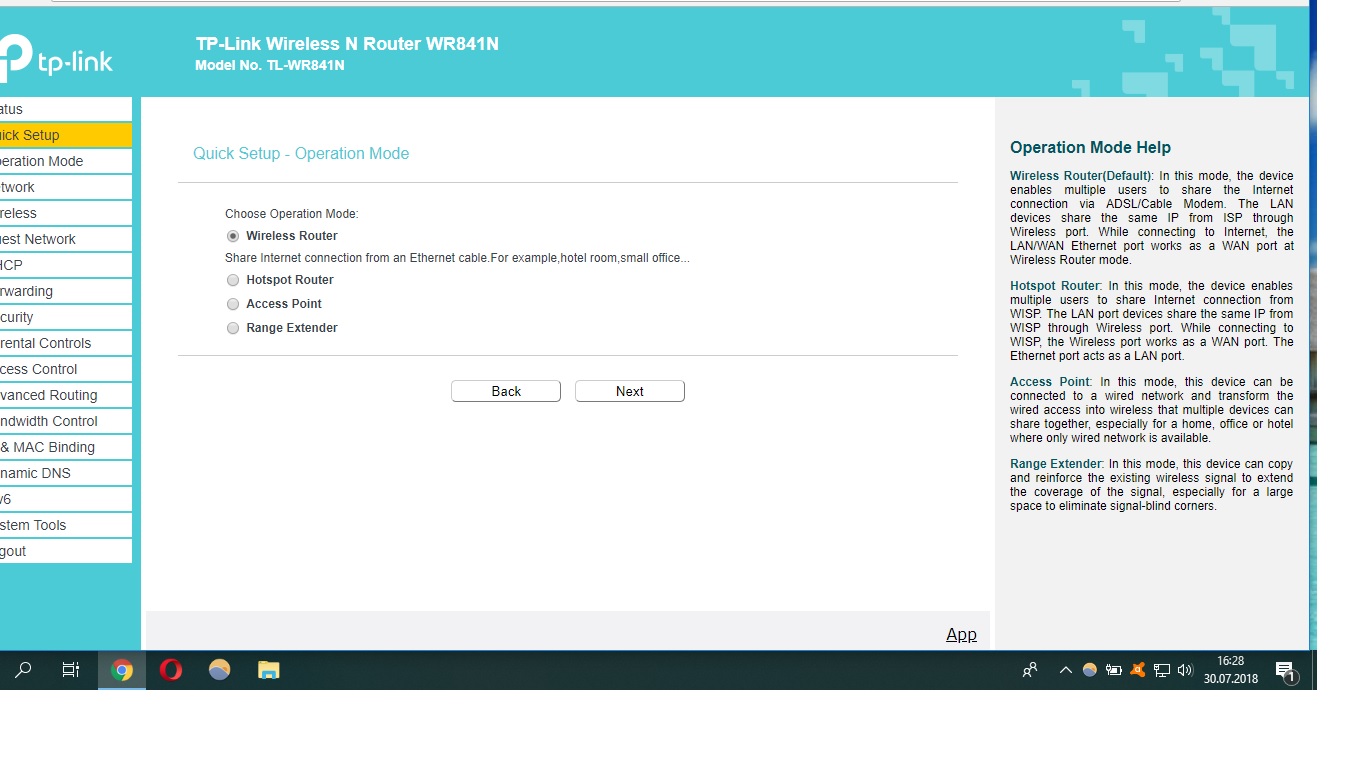The width and height of the screenshot is (1366, 768).
Task: Open Windows search from the taskbar
Action: [23, 670]
